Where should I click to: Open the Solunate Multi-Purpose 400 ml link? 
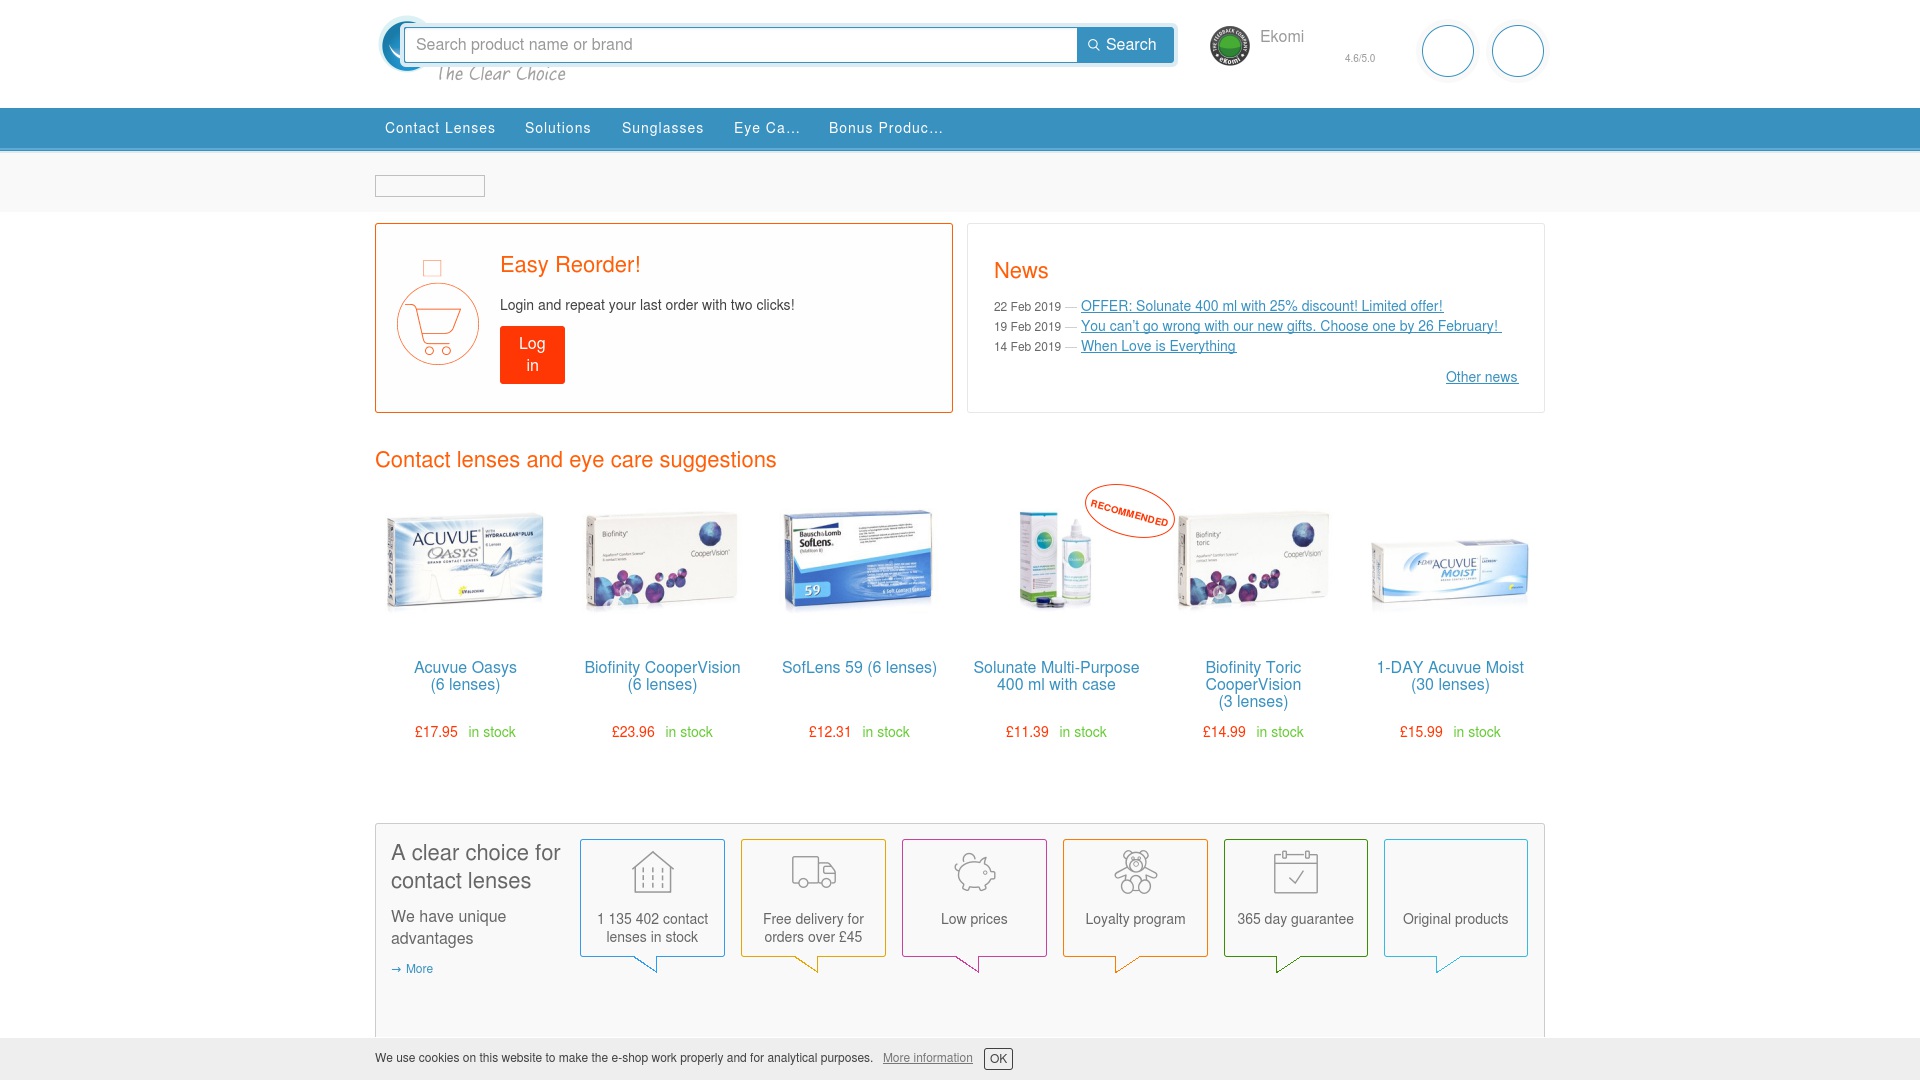click(1056, 676)
